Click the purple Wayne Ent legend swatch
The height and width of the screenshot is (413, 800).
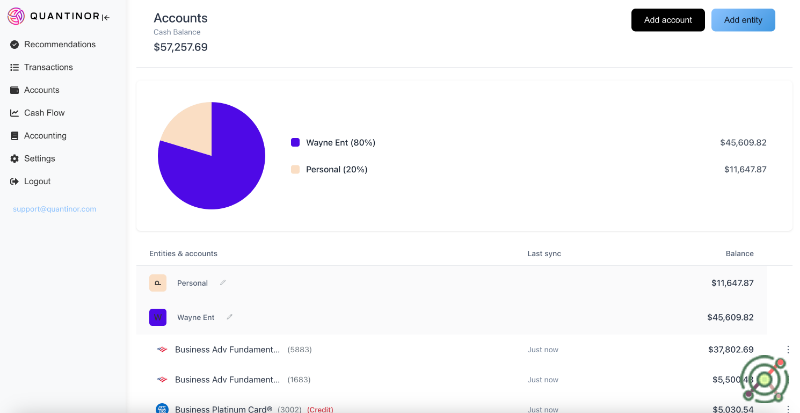coord(295,143)
